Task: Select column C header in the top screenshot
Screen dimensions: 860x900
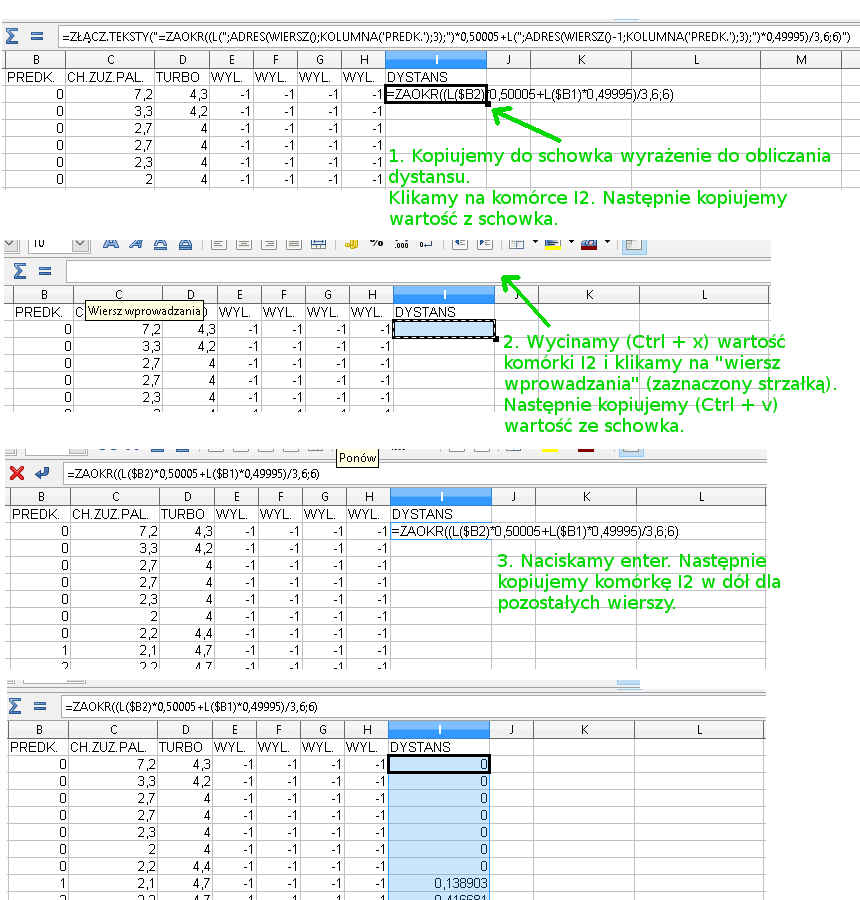Action: [x=110, y=60]
